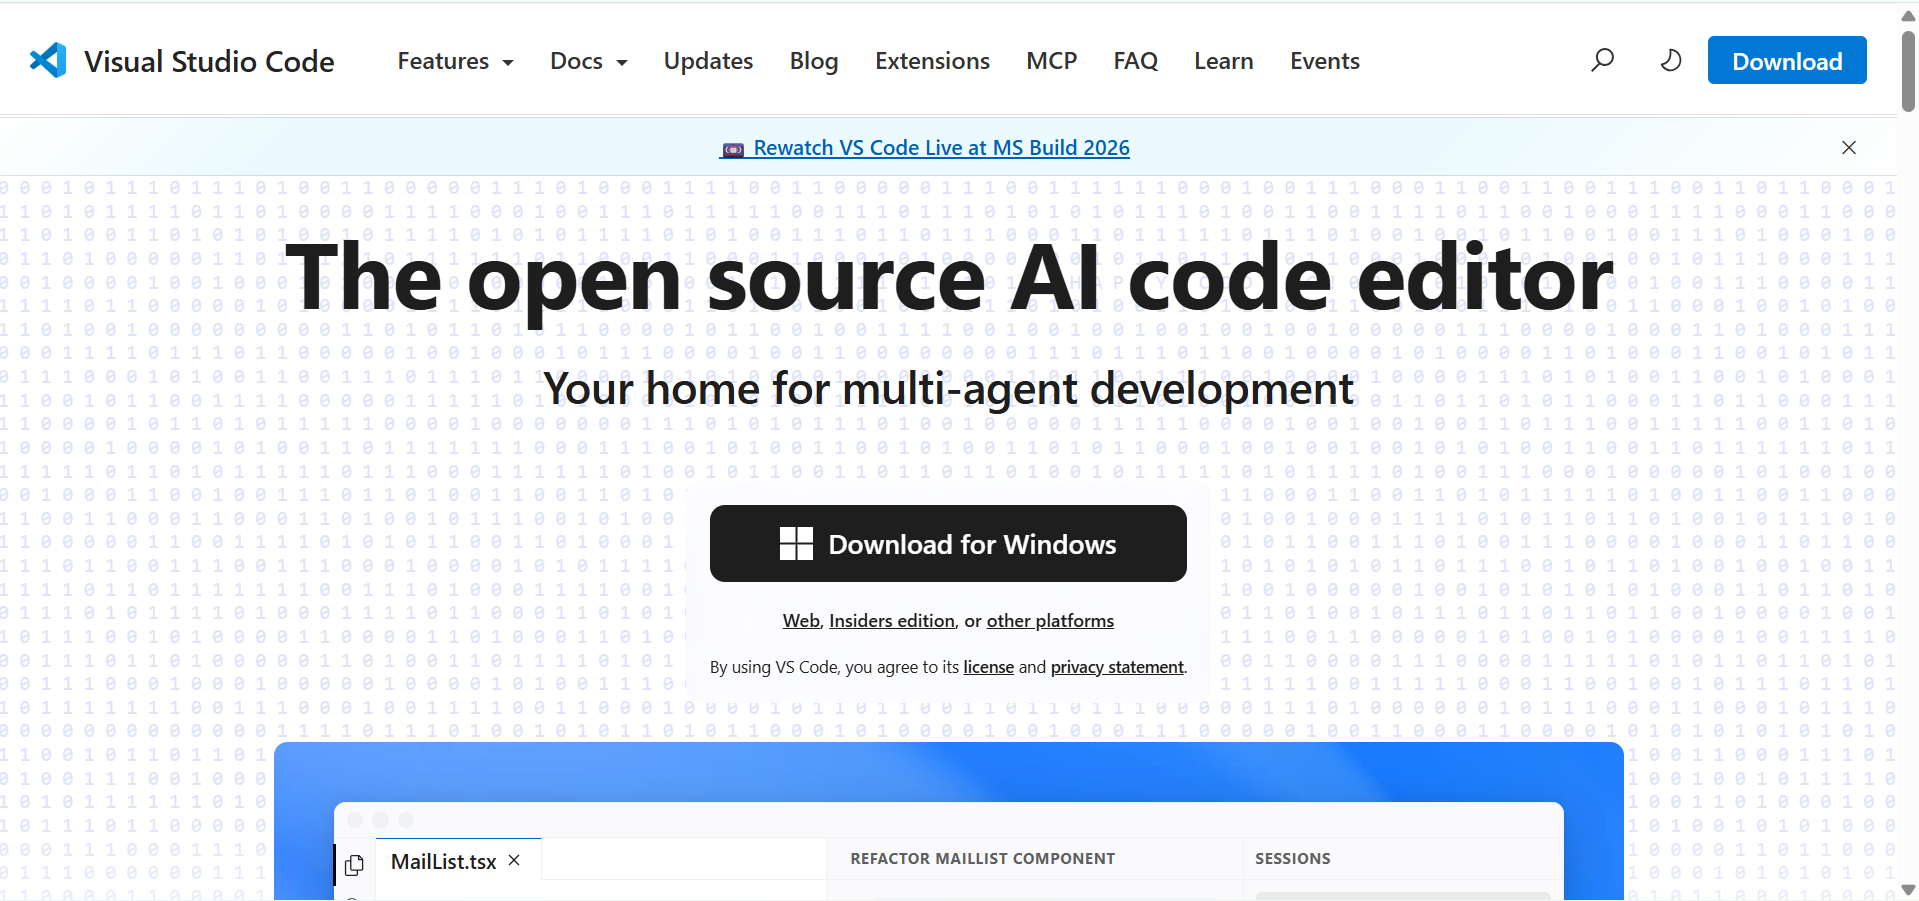Viewport: 1919px width, 901px height.
Task: Follow the Web link below the download button
Action: [x=801, y=621]
